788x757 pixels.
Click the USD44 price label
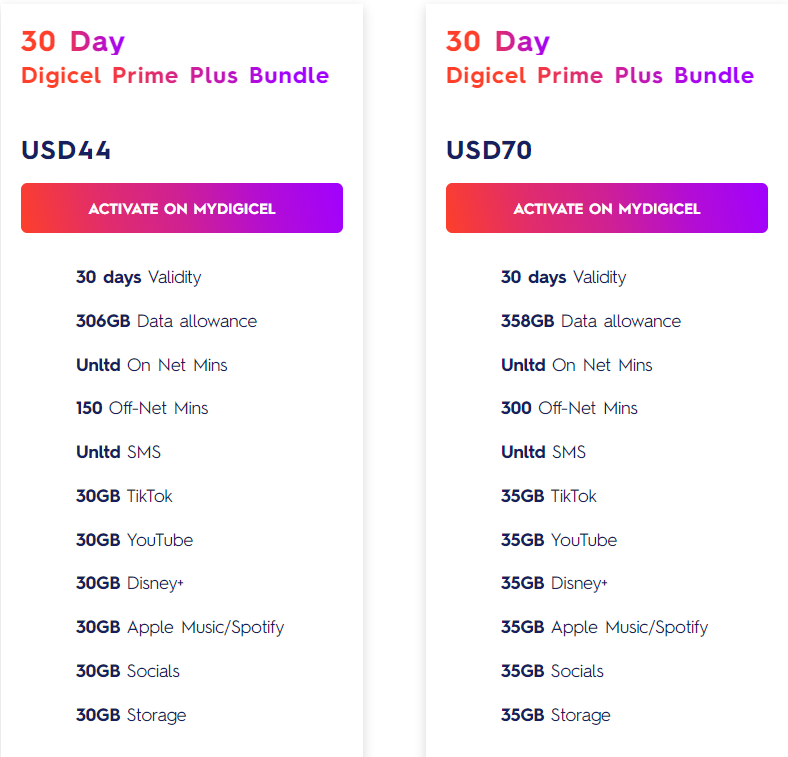66,150
